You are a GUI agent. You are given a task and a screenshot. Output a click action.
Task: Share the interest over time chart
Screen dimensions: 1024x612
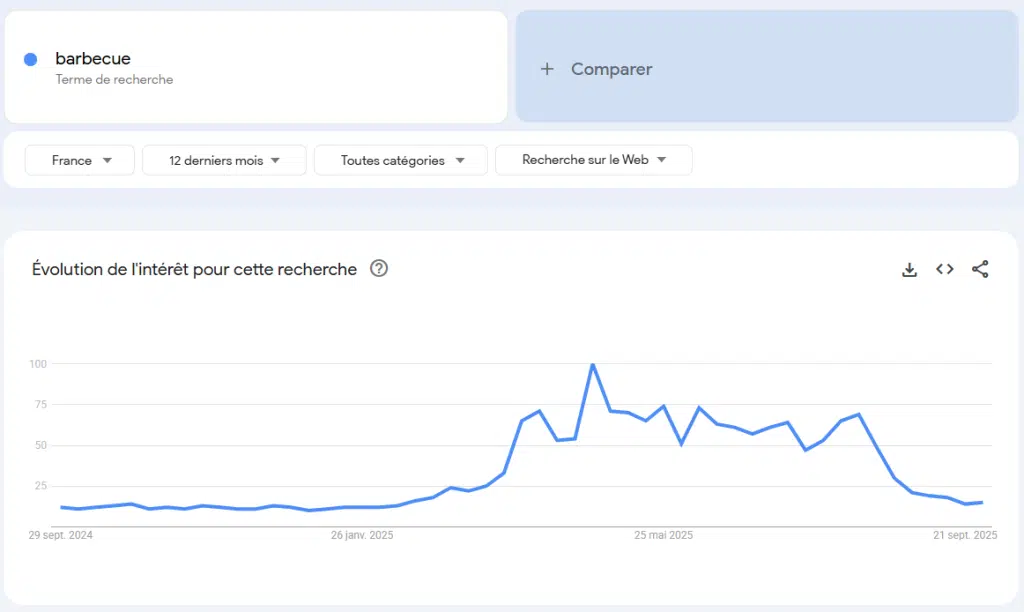[x=980, y=269]
